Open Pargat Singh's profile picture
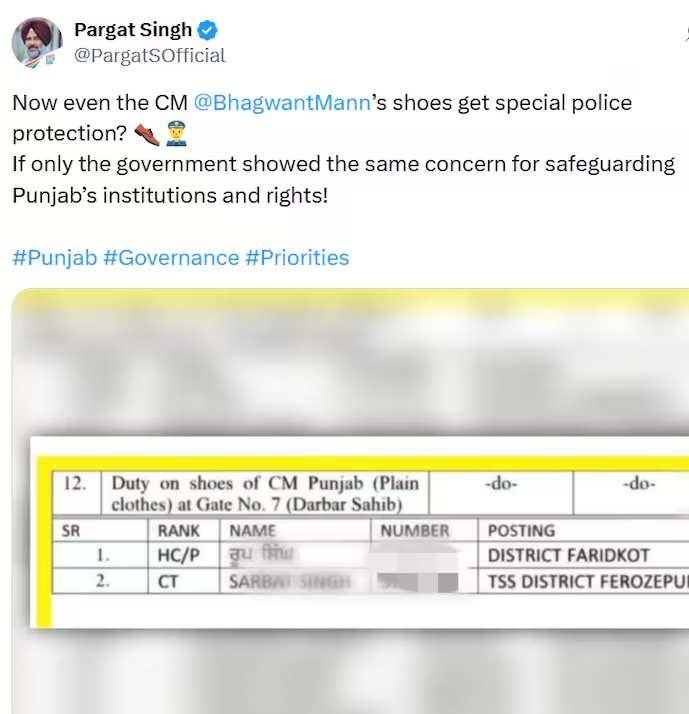Screen dimensions: 689x714 click(x=37, y=43)
